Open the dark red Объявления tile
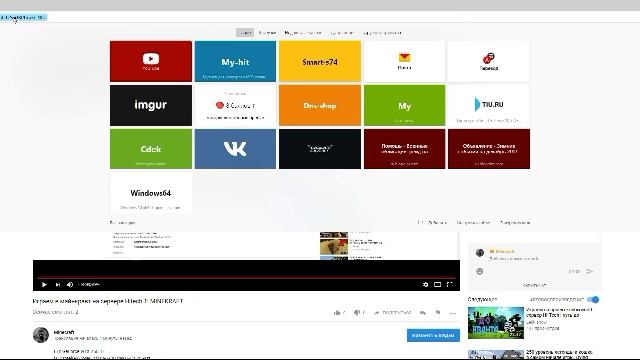 [489, 149]
